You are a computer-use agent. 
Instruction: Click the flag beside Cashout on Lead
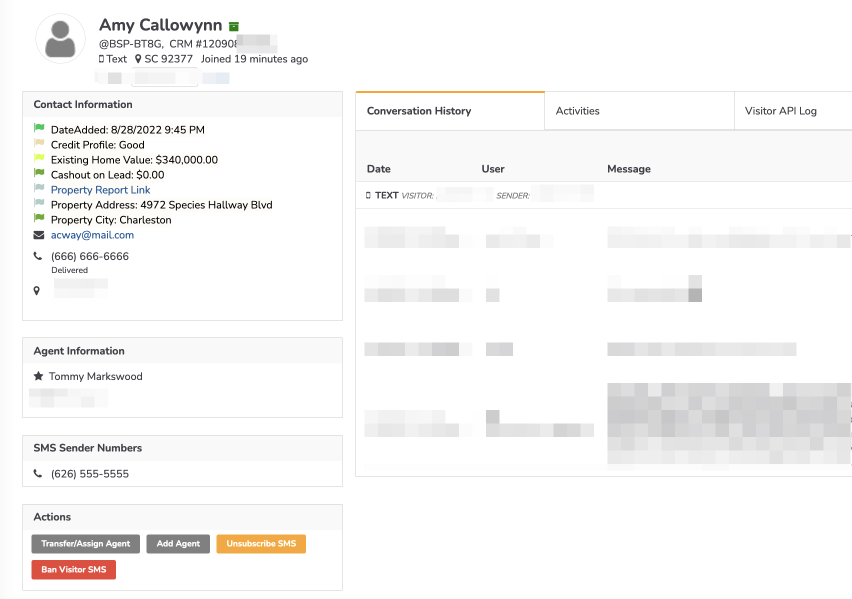[39, 174]
